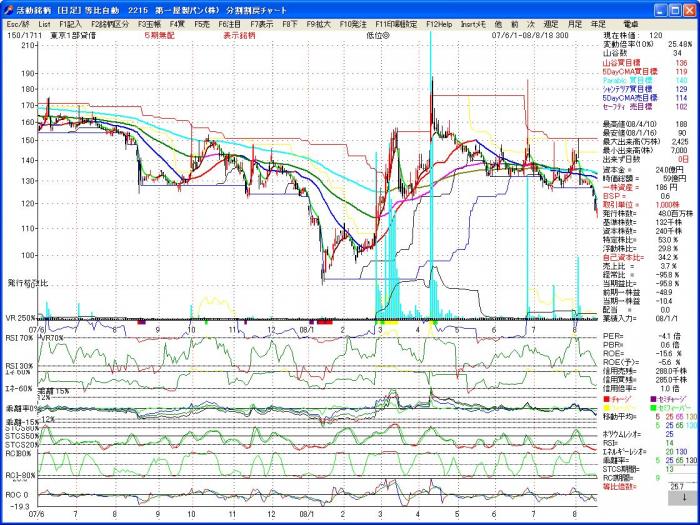
Task: Click the yellow フィーバー legend swatch
Action: pos(606,408)
